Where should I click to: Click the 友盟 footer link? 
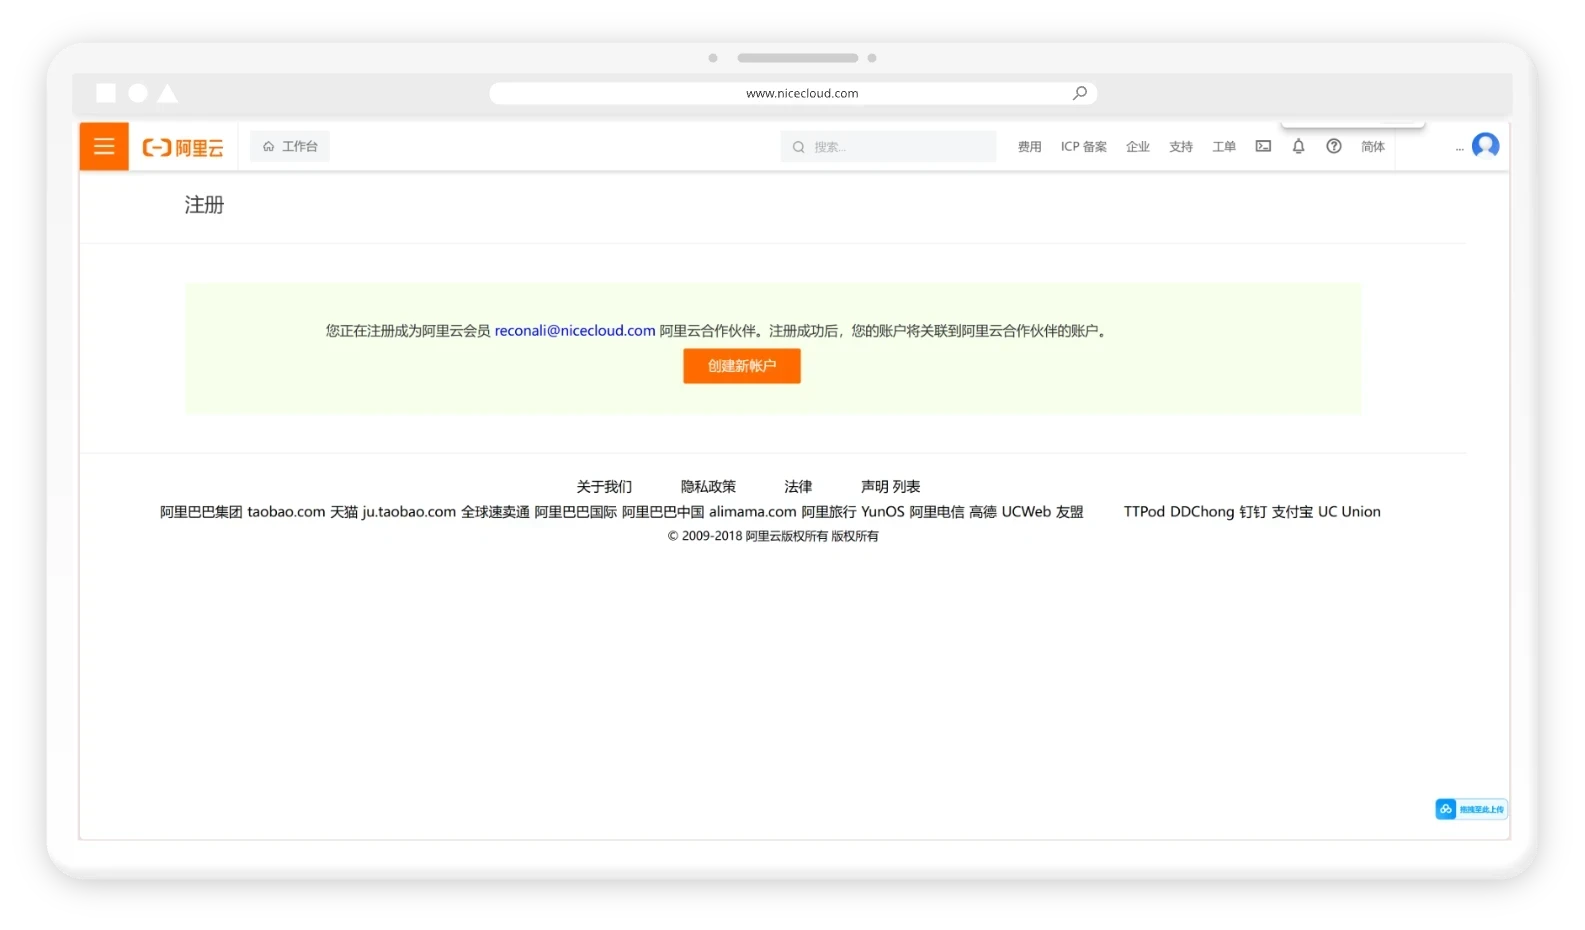(1070, 512)
